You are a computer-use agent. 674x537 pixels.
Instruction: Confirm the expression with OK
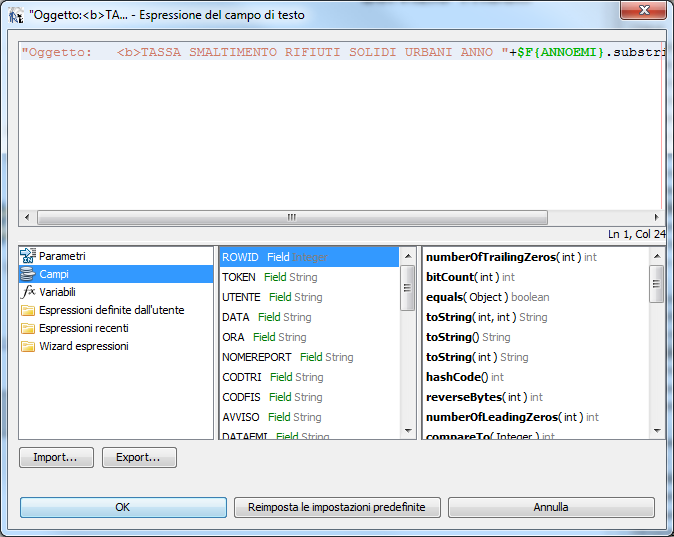(123, 507)
